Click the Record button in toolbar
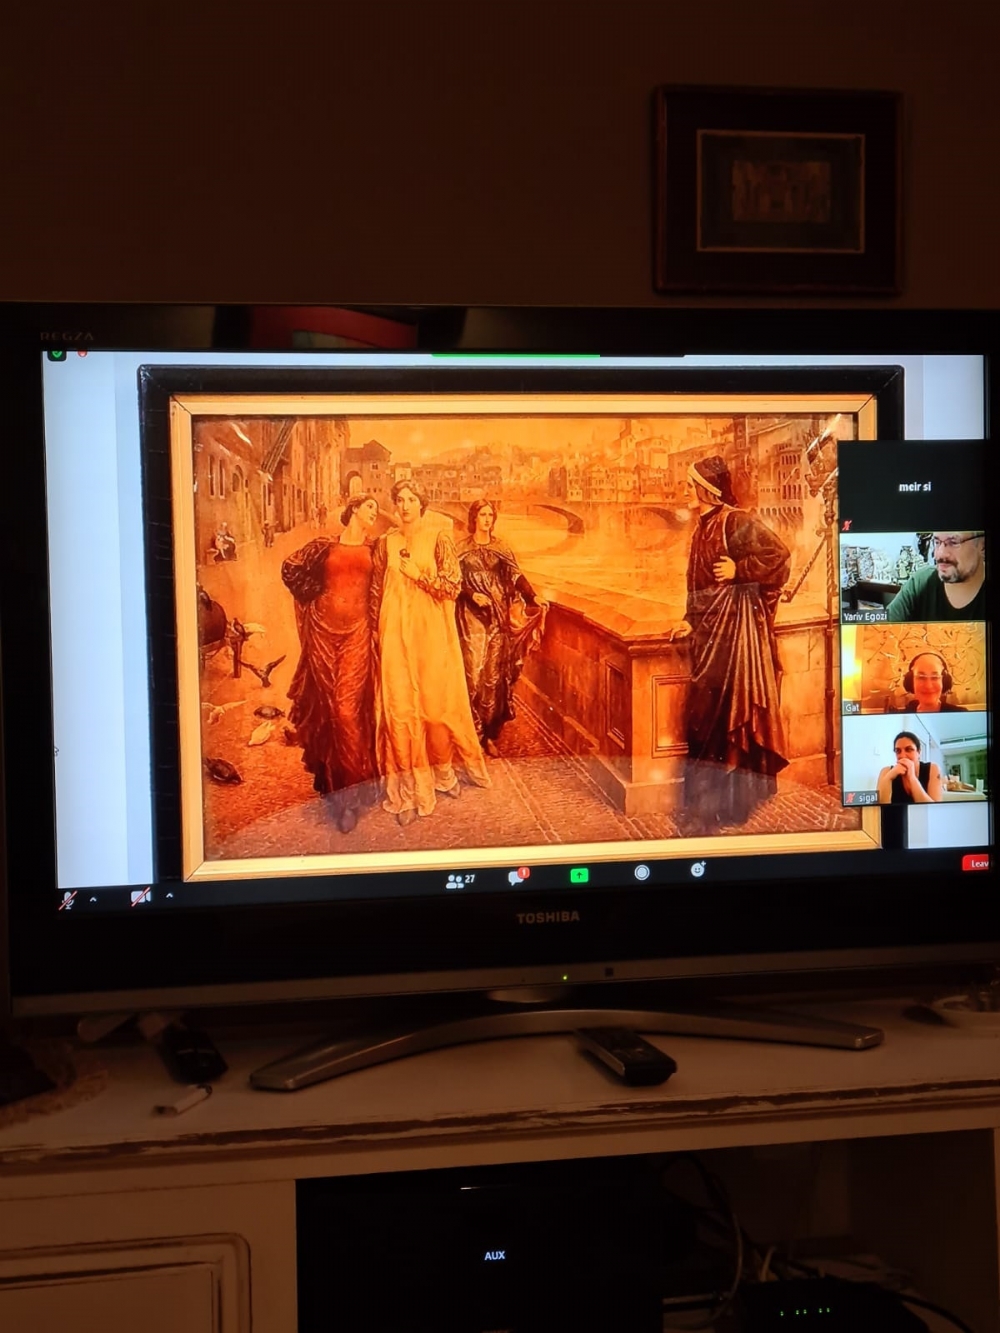Screen dimensions: 1000x1333 coord(642,873)
